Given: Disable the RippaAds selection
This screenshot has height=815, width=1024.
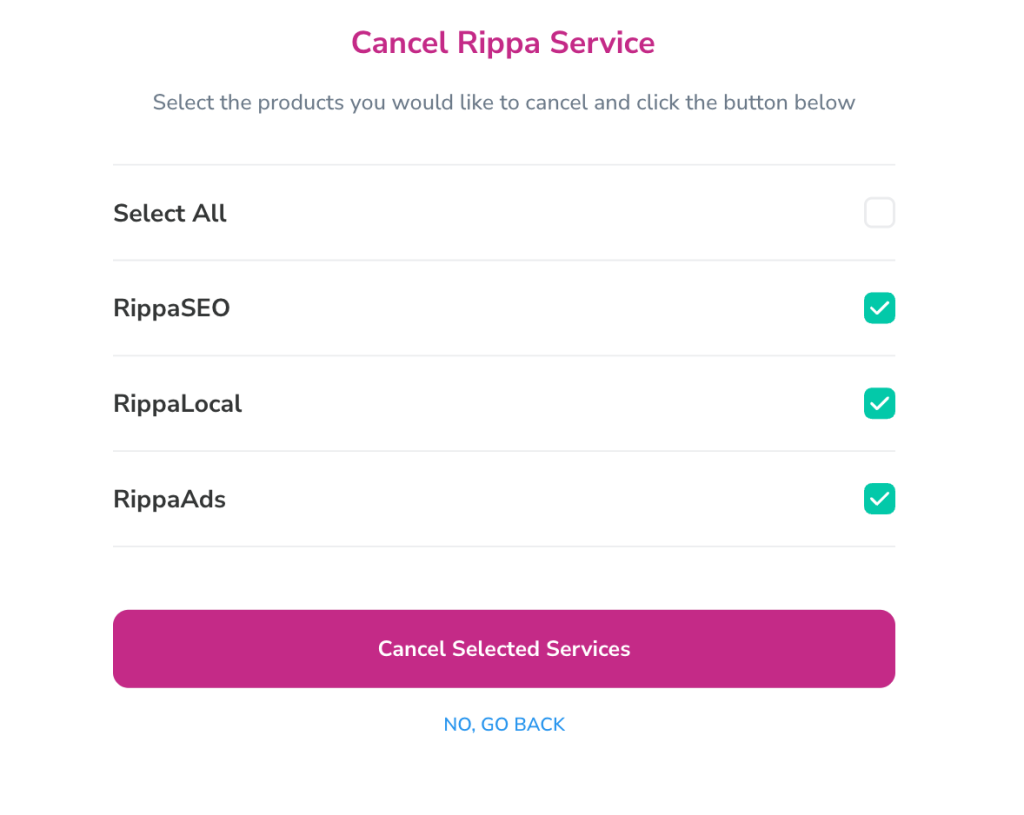Looking at the screenshot, I should click(879, 498).
